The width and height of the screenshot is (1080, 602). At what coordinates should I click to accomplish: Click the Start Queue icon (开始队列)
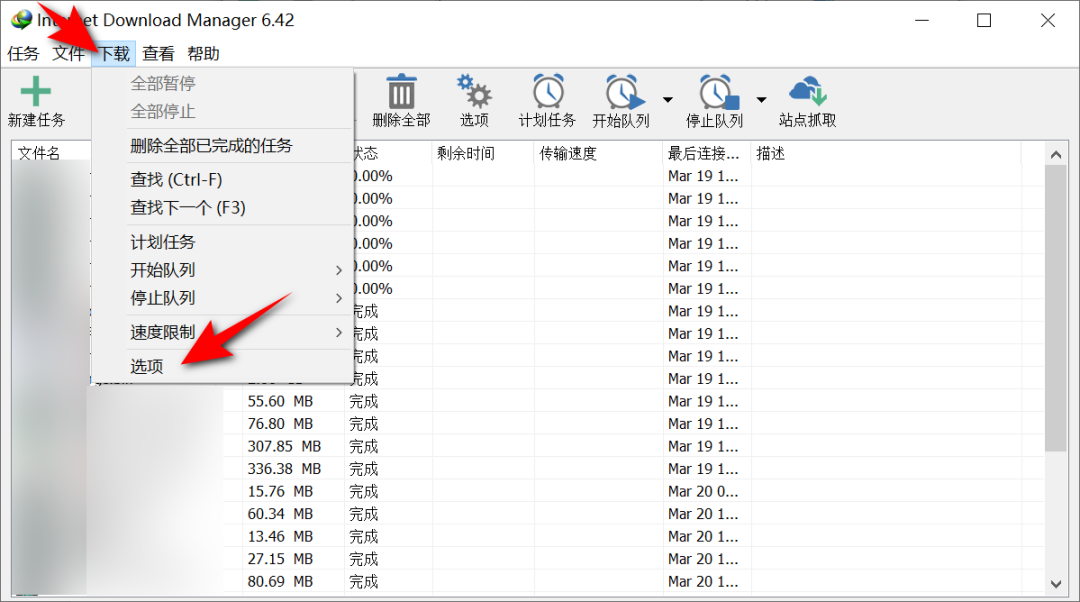(624, 92)
